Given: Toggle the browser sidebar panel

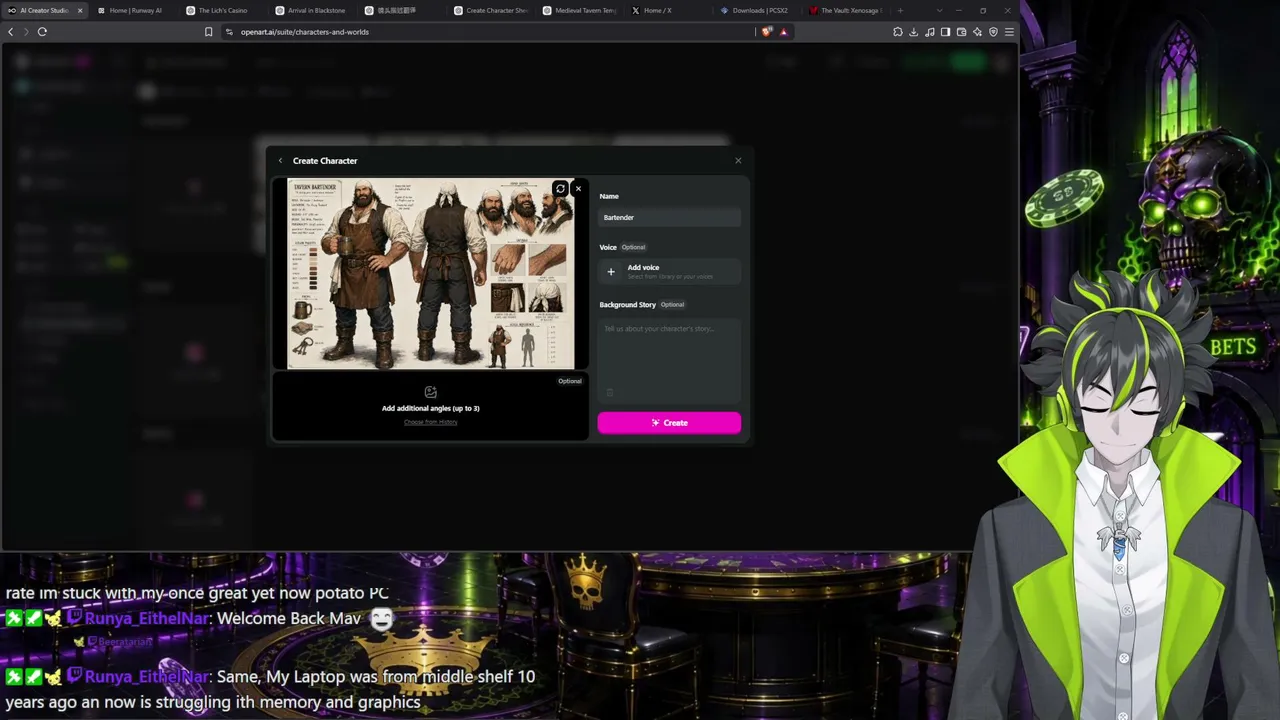Looking at the screenshot, I should point(945,32).
